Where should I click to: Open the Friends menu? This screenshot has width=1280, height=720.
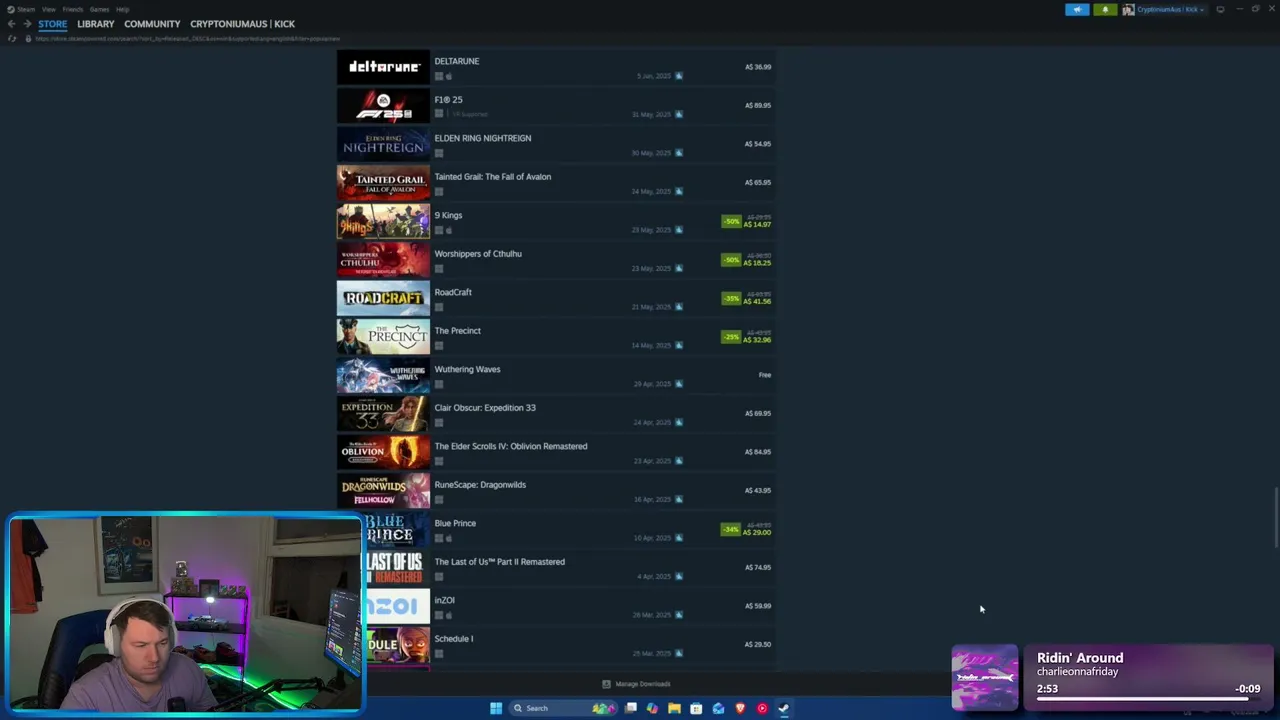(x=73, y=9)
